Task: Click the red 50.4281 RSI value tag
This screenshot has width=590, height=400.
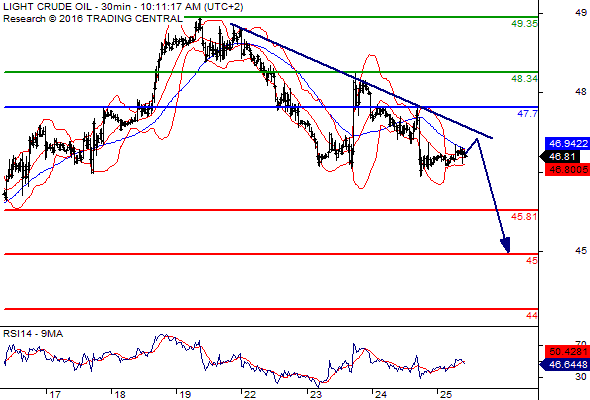Action: tap(567, 352)
